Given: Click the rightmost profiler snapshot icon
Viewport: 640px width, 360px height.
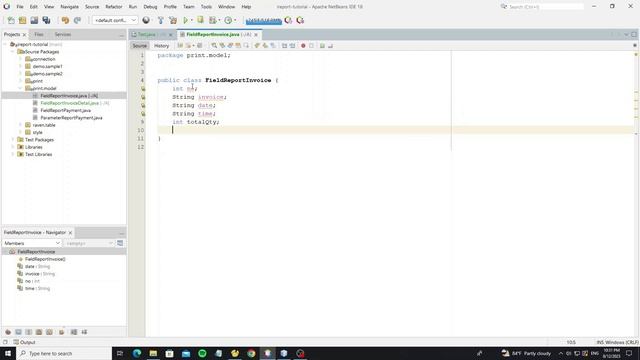Looking at the screenshot, I should click(x=300, y=20).
